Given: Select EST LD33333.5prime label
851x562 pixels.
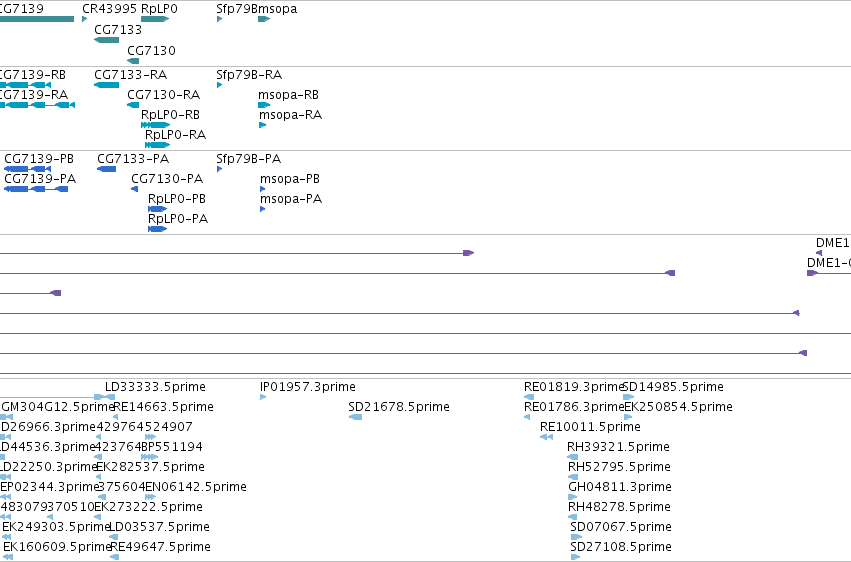Looking at the screenshot, I should tap(155, 387).
